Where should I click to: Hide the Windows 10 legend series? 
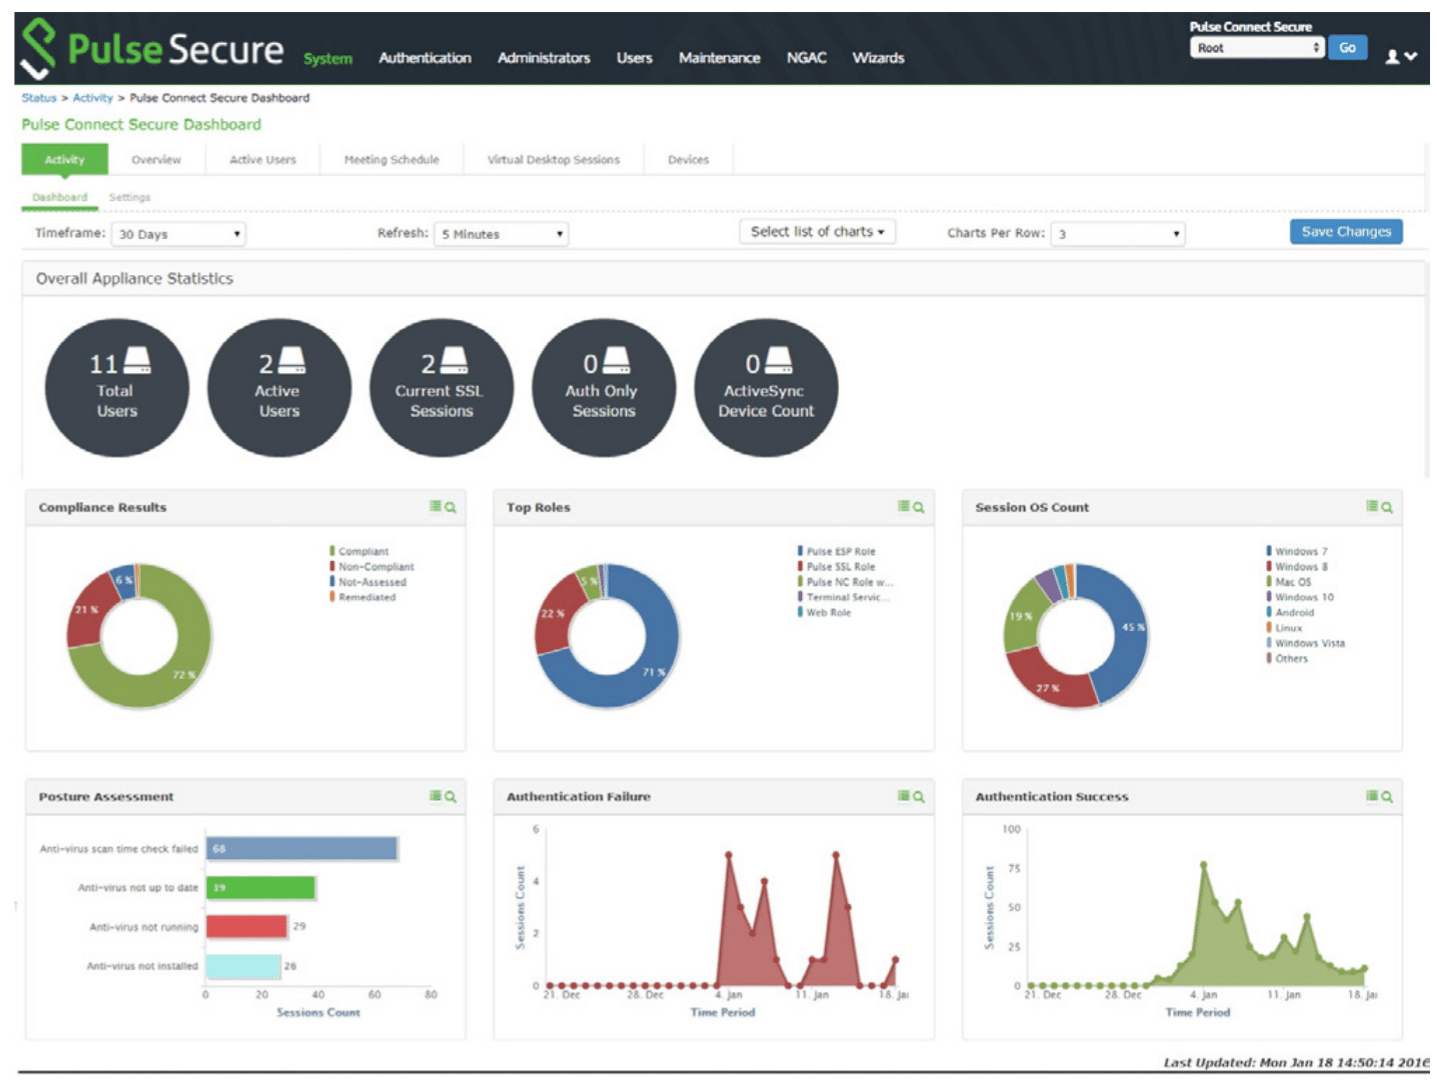(1303, 597)
